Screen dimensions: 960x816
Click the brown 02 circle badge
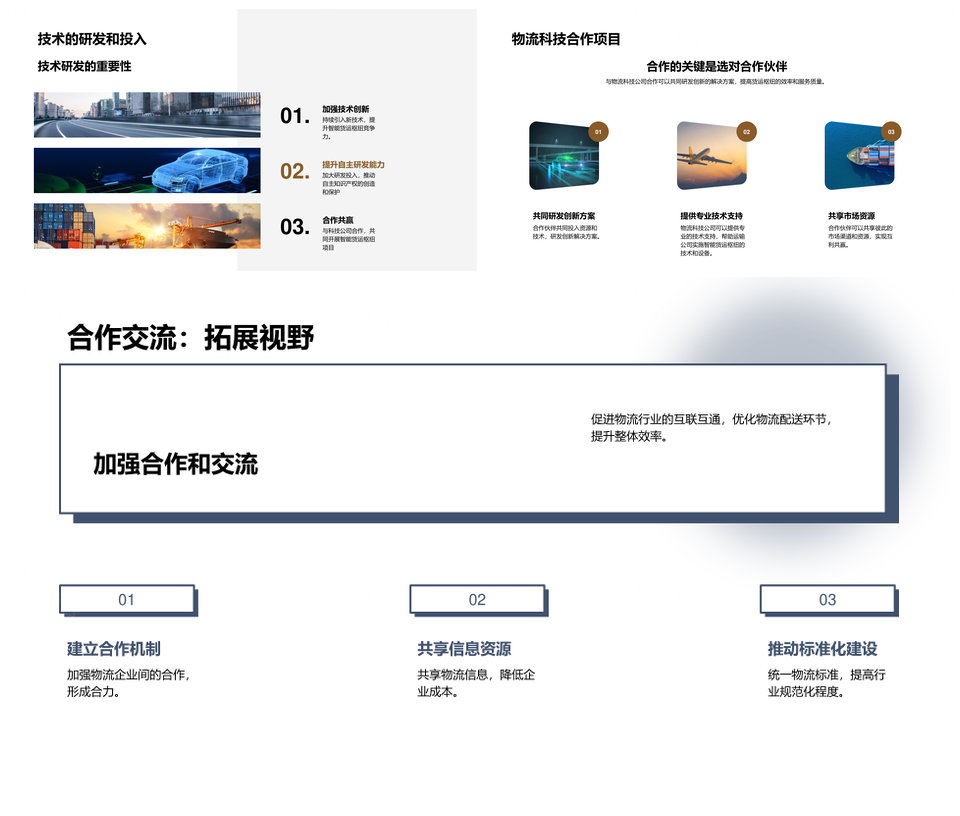pos(746,132)
